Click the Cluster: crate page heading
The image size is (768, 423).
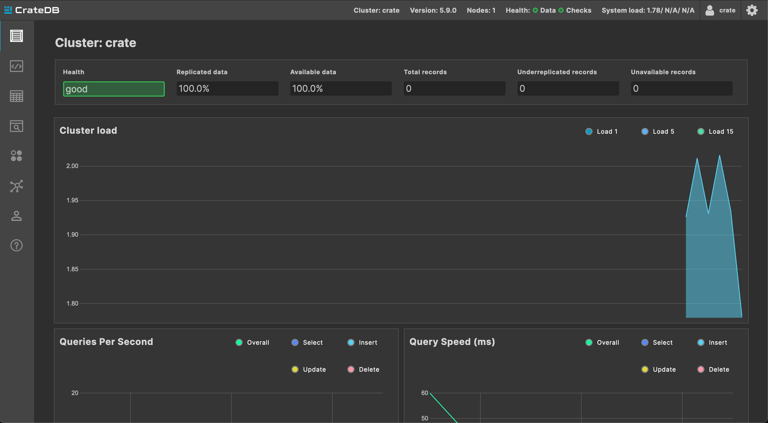pyautogui.click(x=96, y=43)
